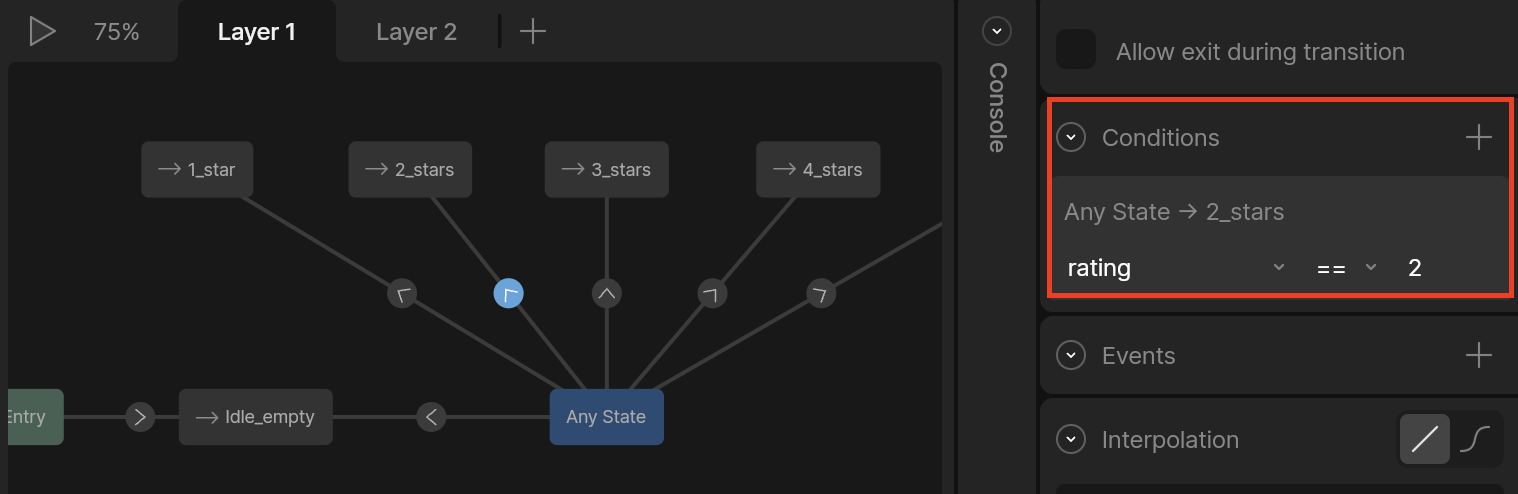Image resolution: width=1518 pixels, height=494 pixels.
Task: Select transition arrow toward 1_star
Action: 402,294
